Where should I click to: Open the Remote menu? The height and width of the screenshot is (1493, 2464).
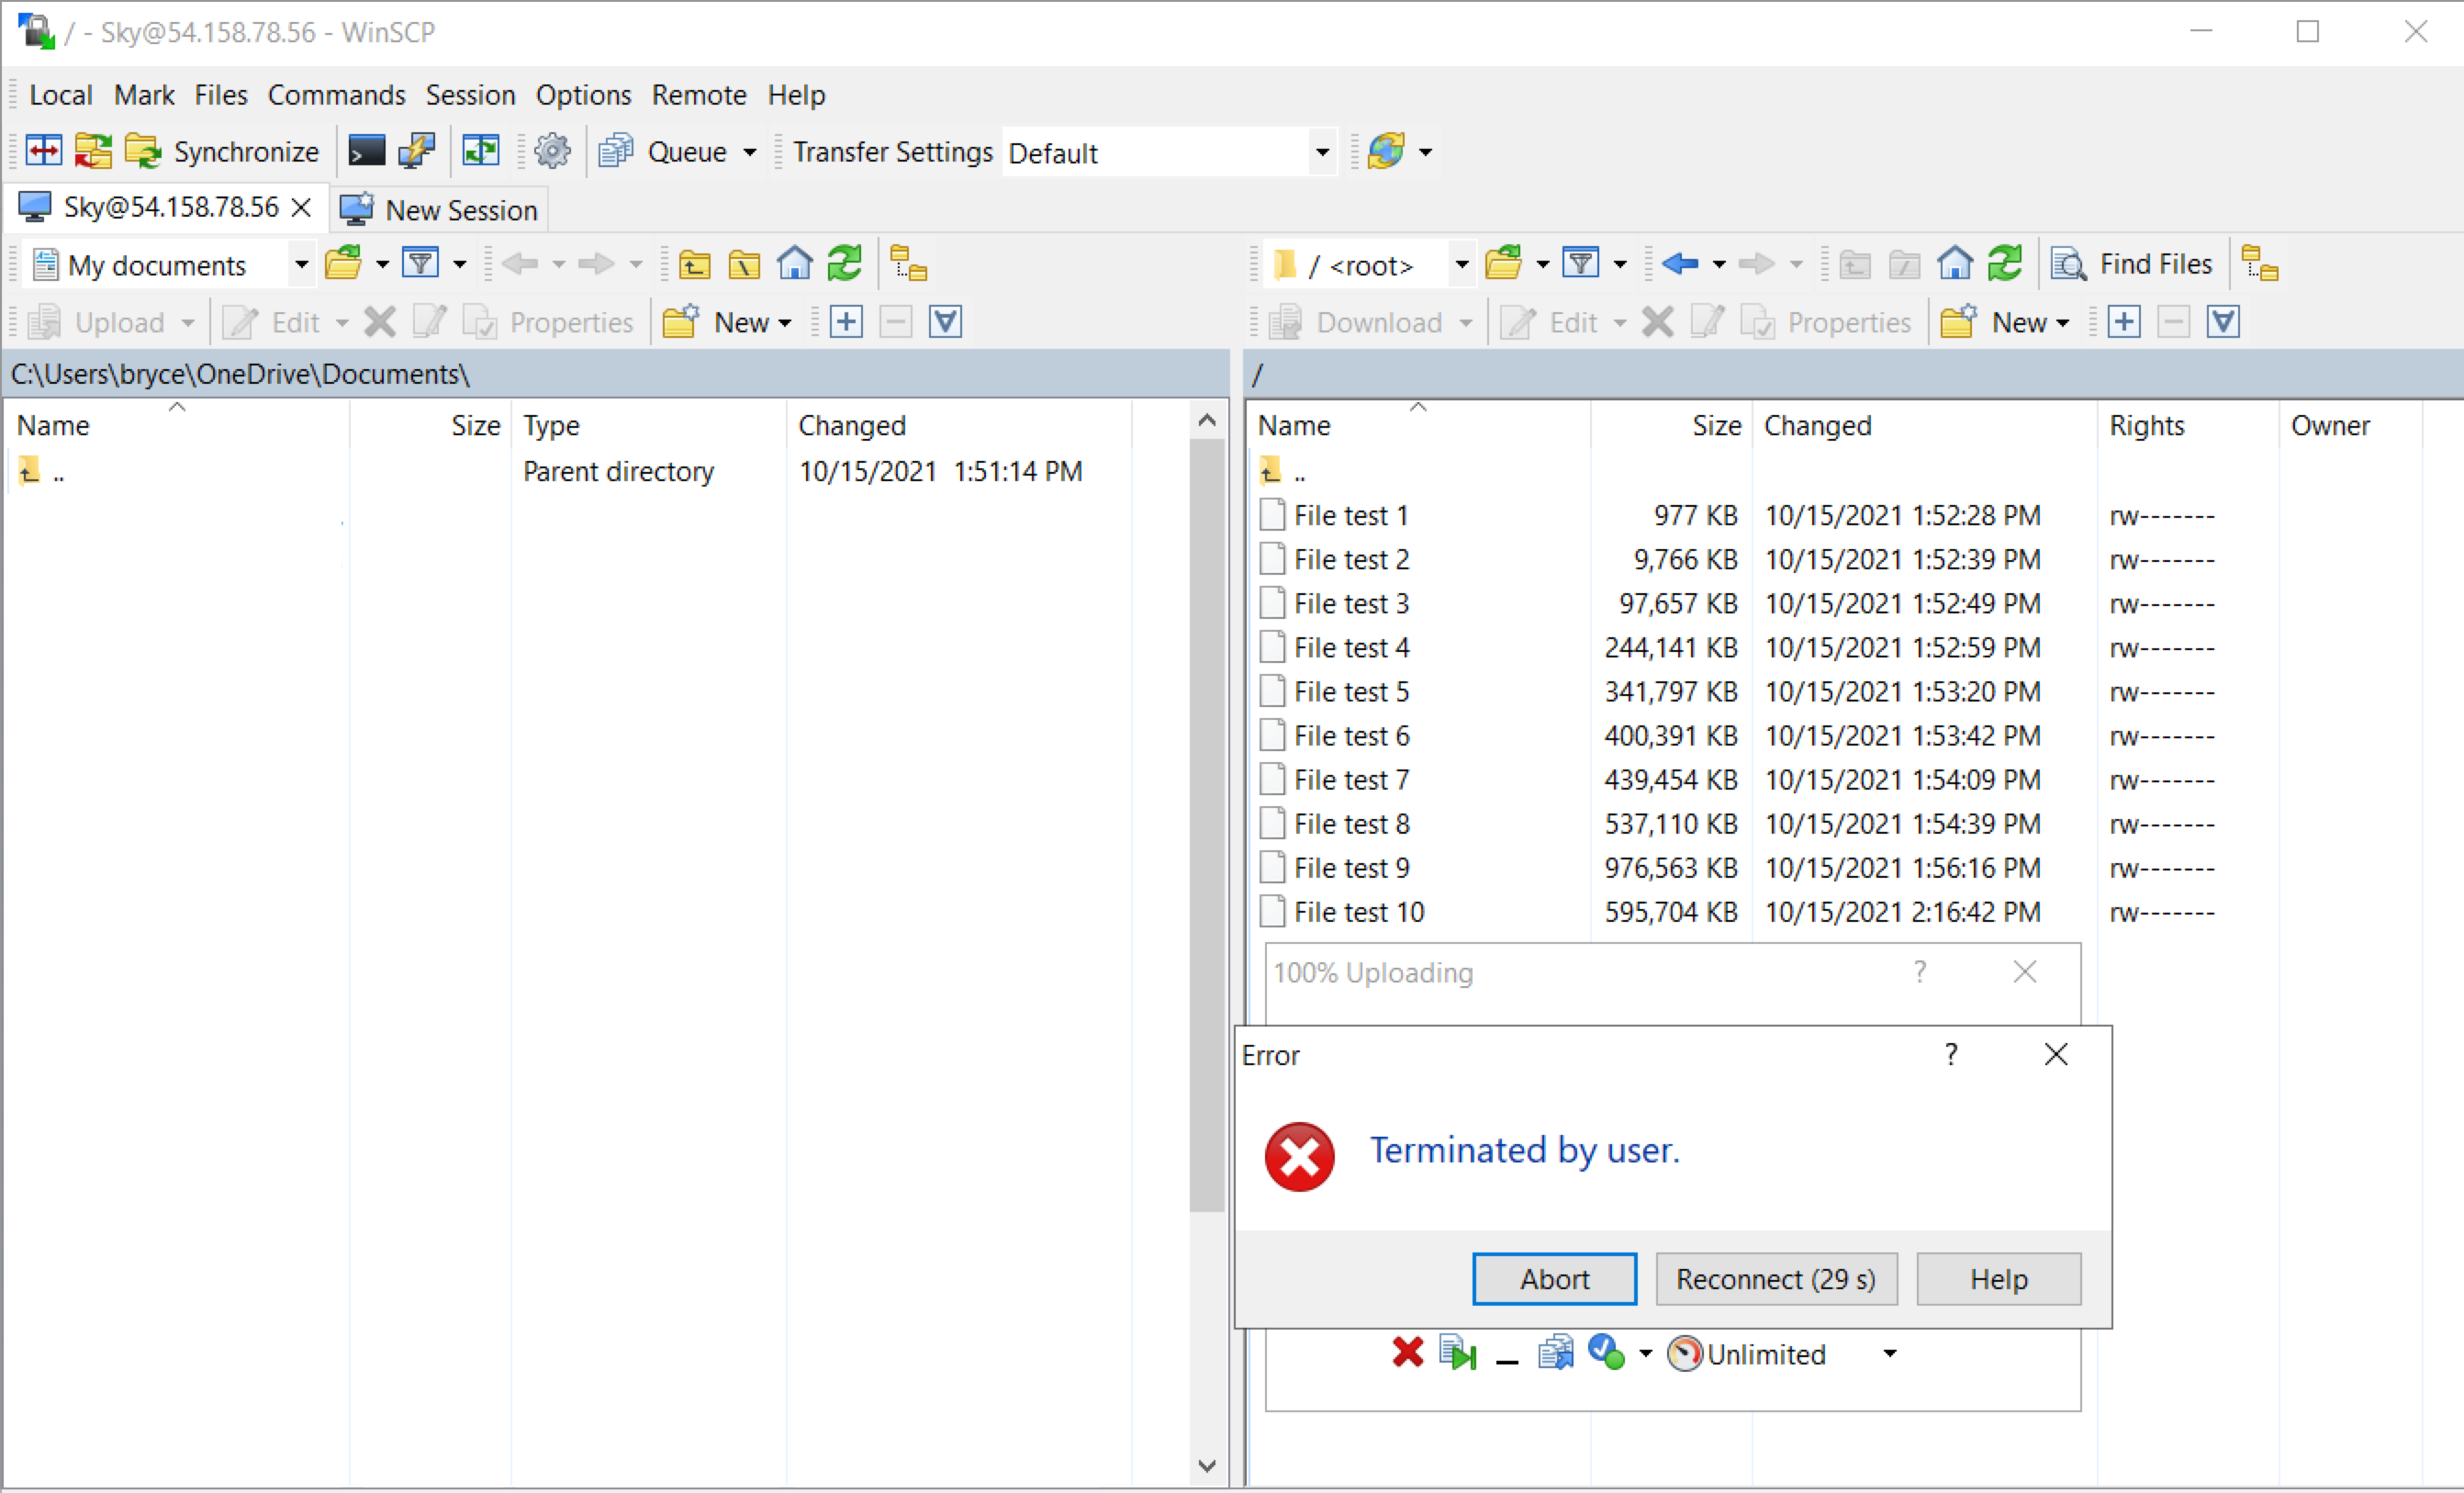click(x=699, y=95)
